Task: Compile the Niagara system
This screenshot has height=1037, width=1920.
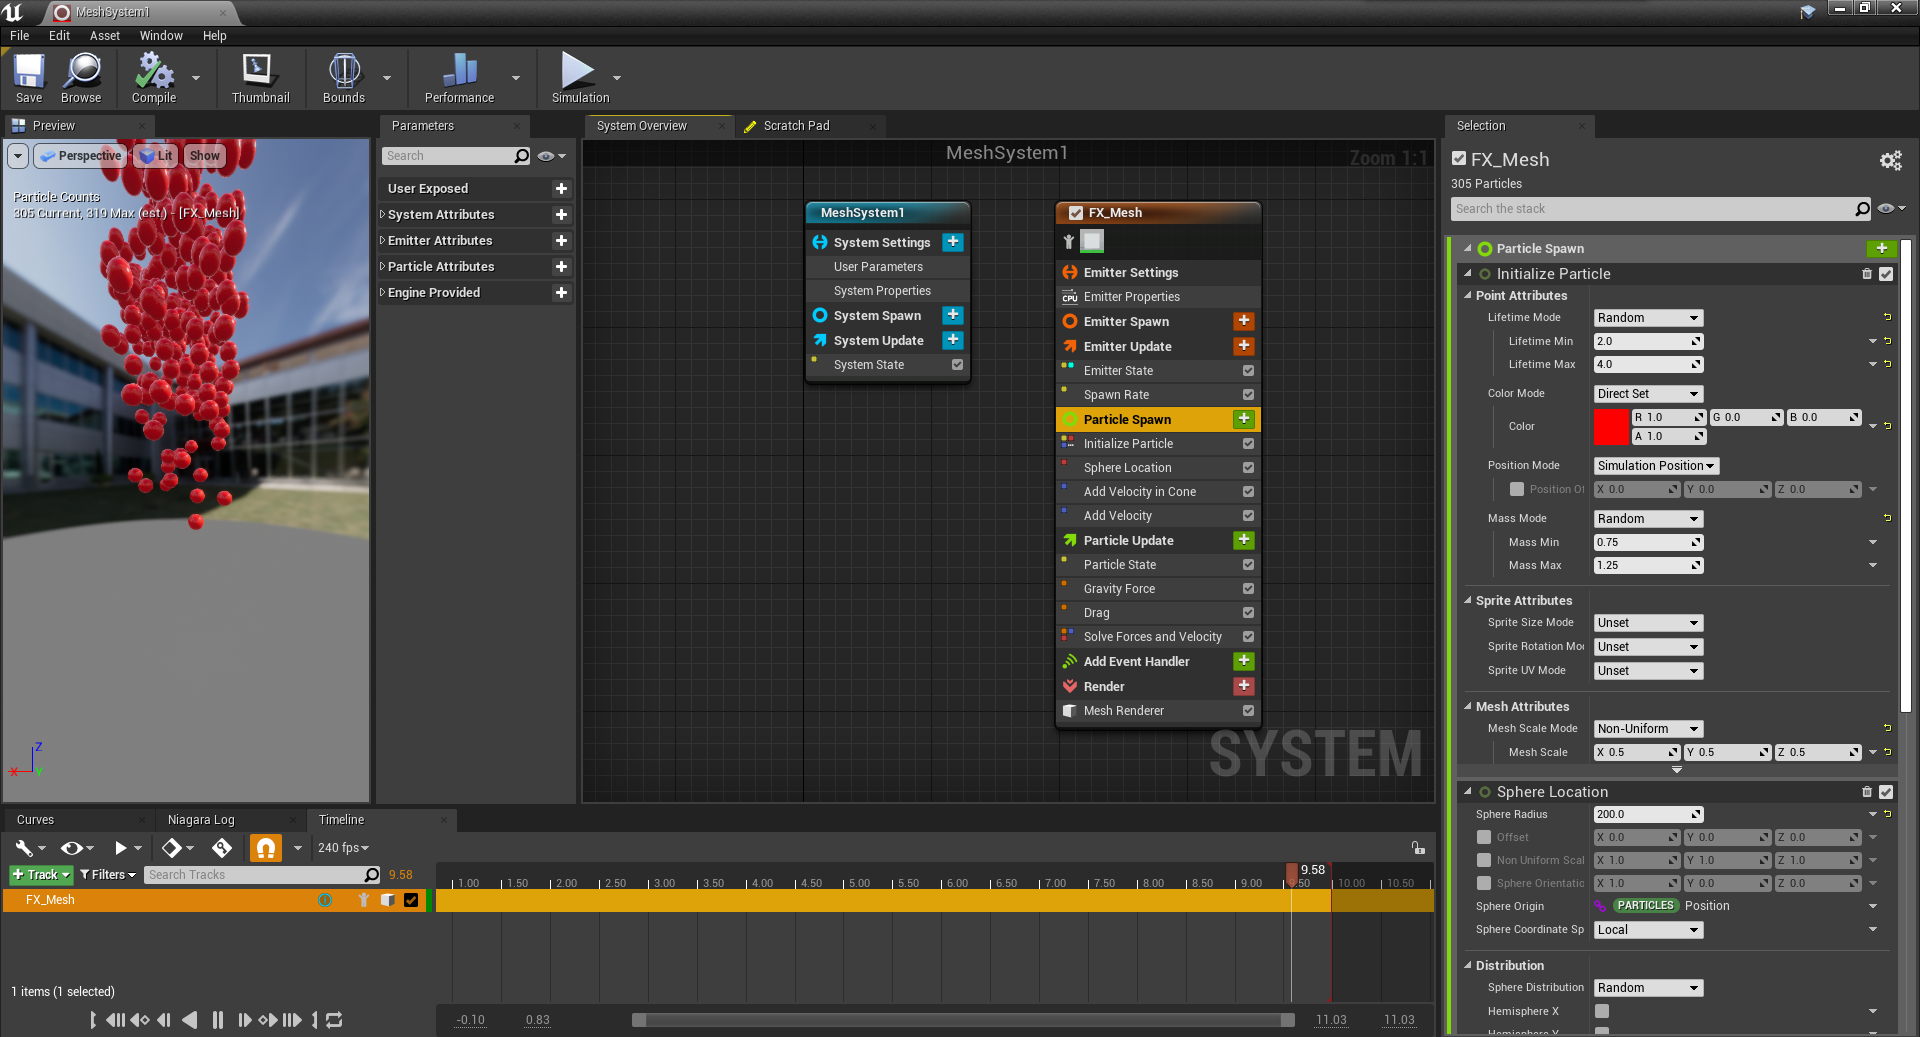Action: [154, 78]
